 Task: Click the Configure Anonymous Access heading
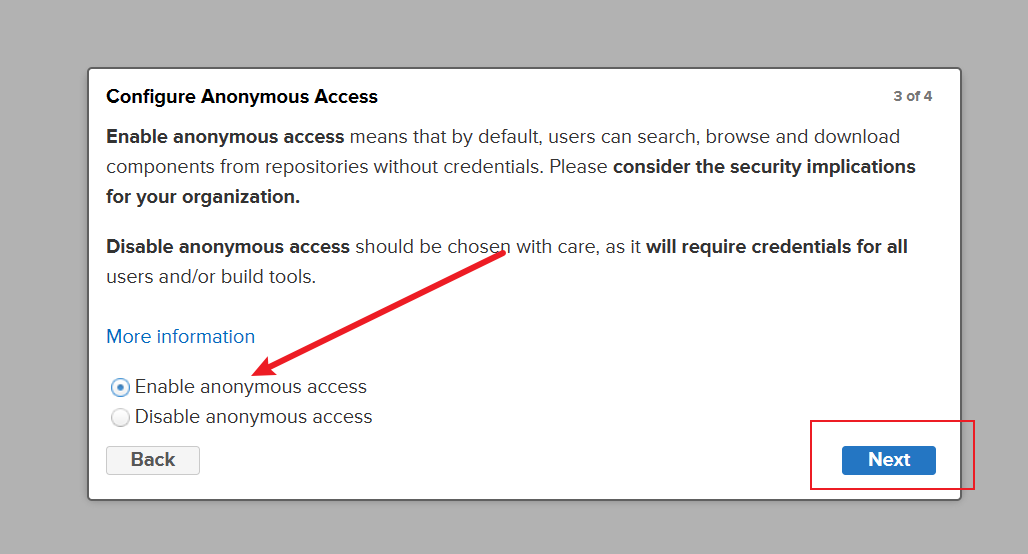pyautogui.click(x=242, y=97)
